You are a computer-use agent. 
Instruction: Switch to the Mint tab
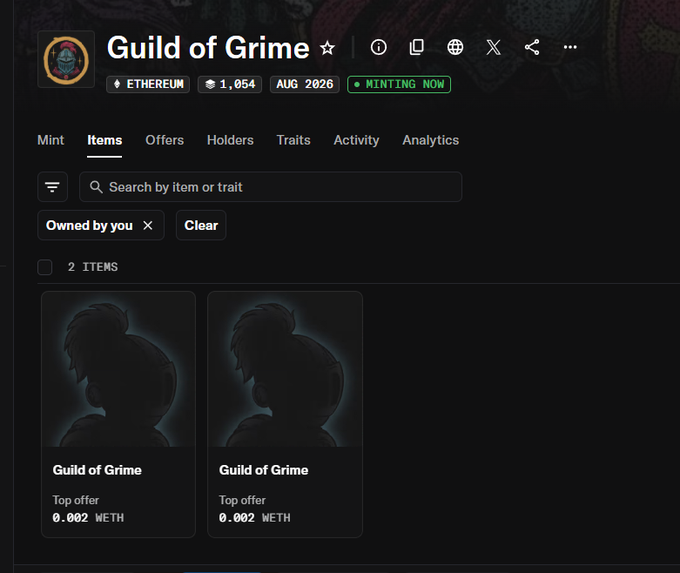[51, 140]
